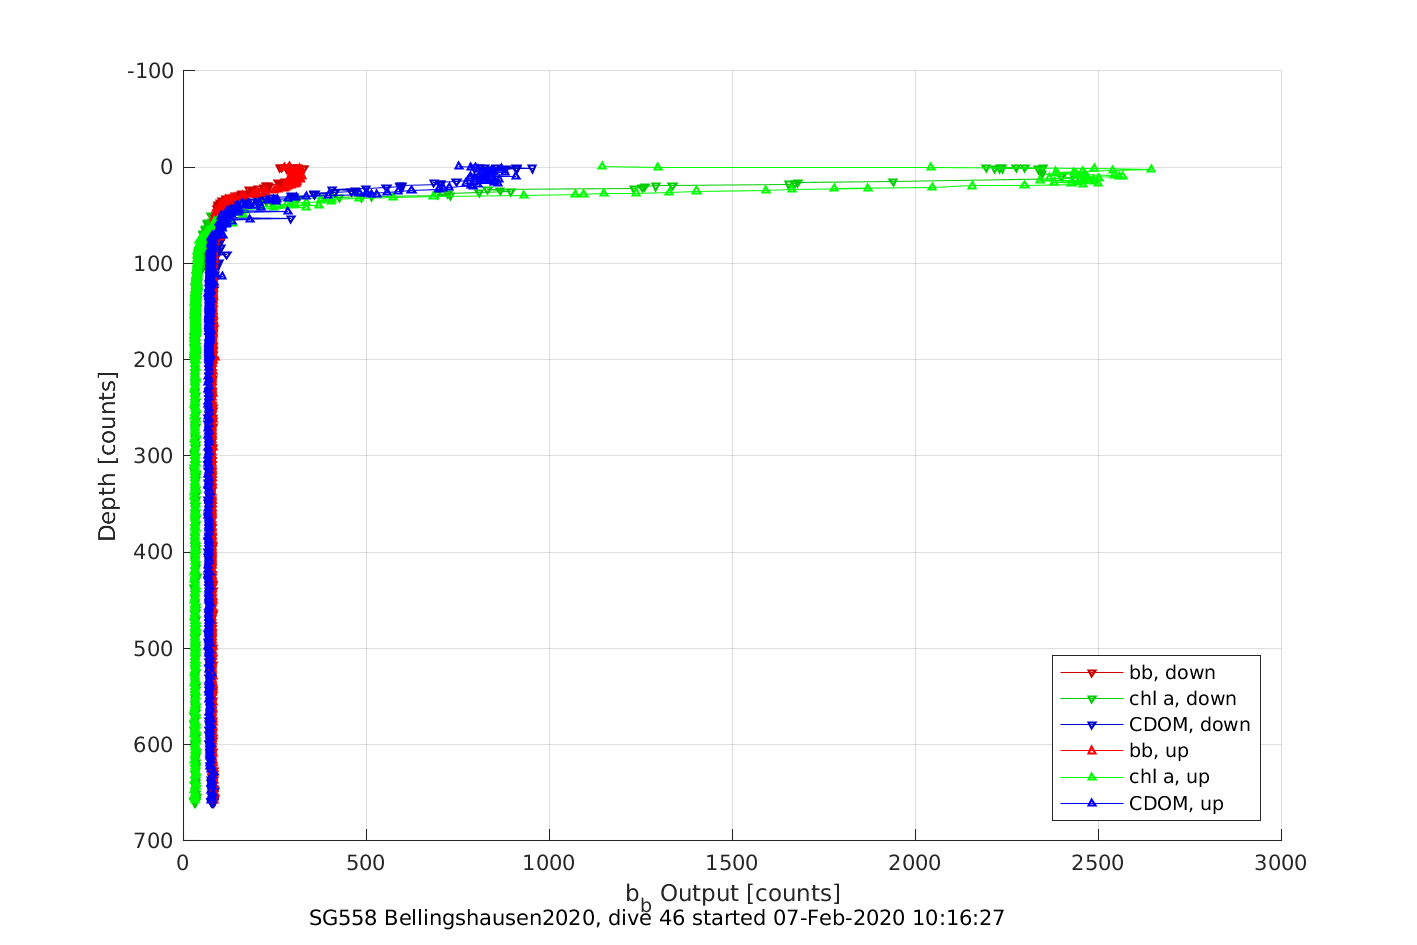Image resolution: width=1417 pixels, height=945 pixels.
Task: Click the red down-triangle marker in legend
Action: pyautogui.click(x=1092, y=673)
